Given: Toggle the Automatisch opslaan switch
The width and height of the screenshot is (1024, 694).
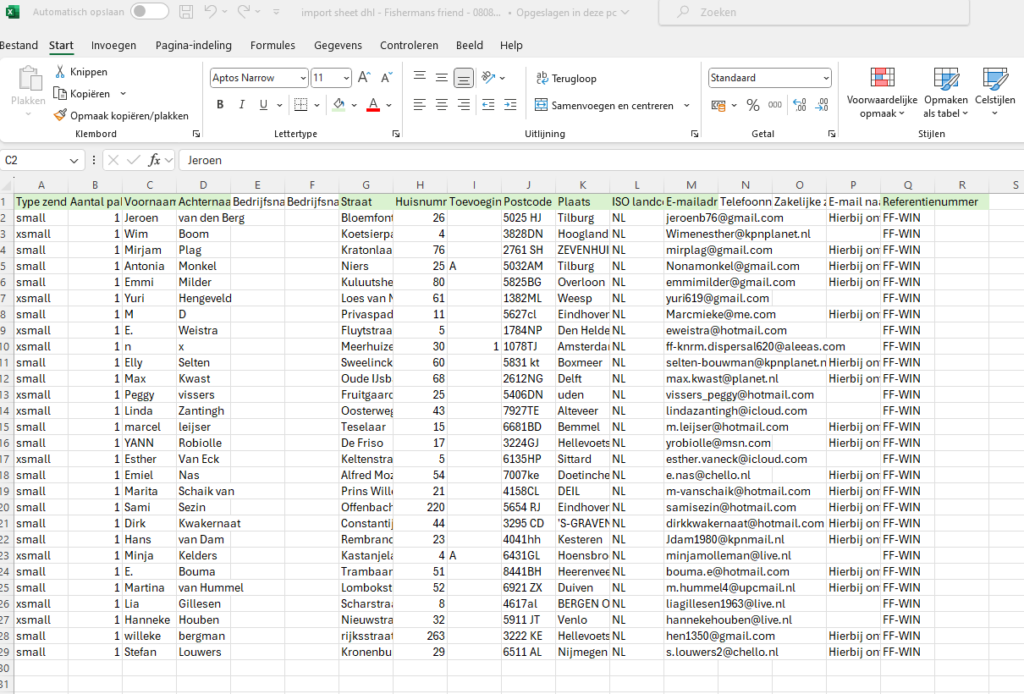Looking at the screenshot, I should pos(150,11).
